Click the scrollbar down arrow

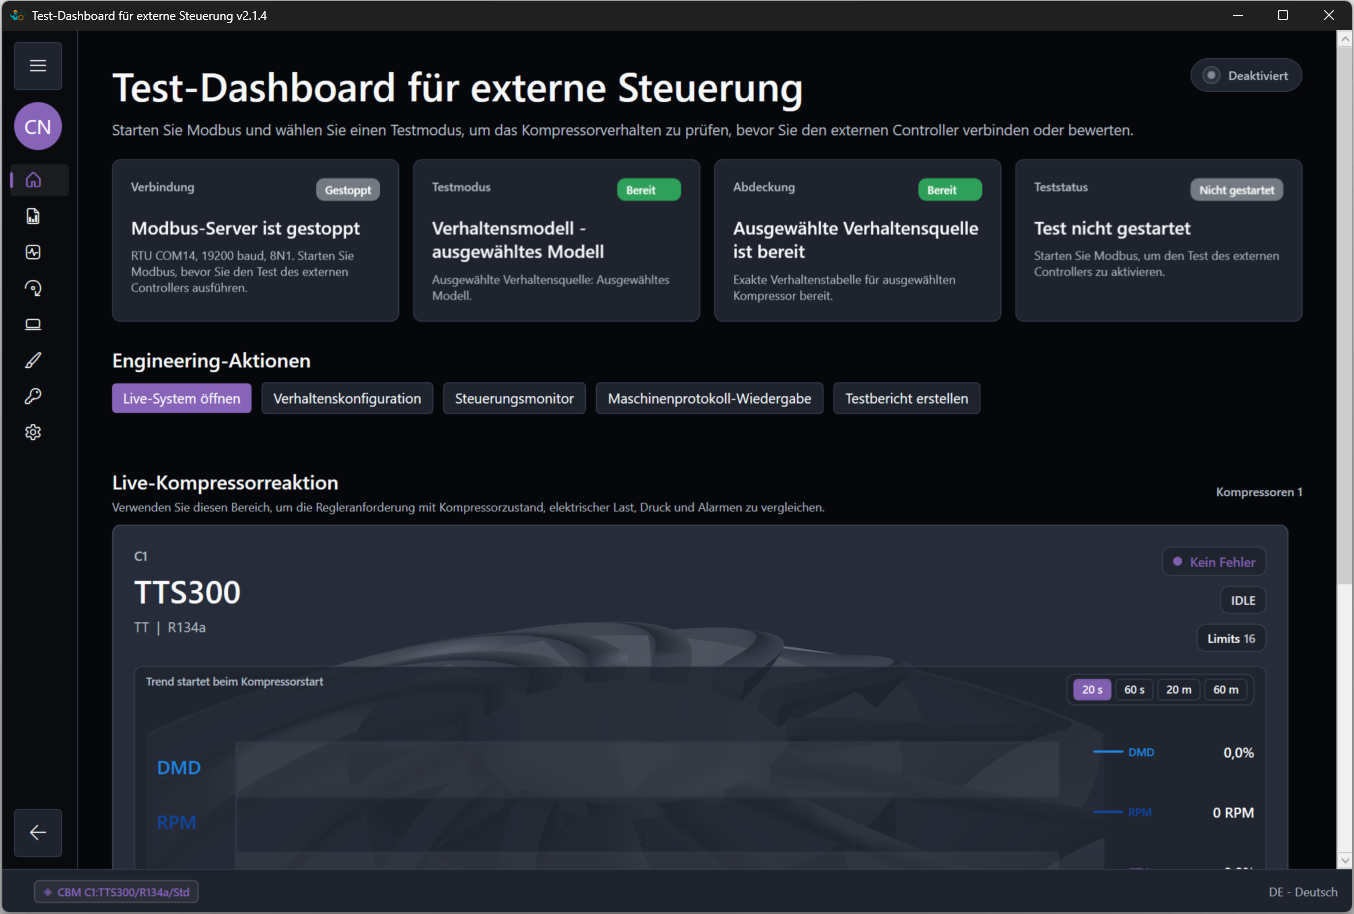tap(1345, 860)
